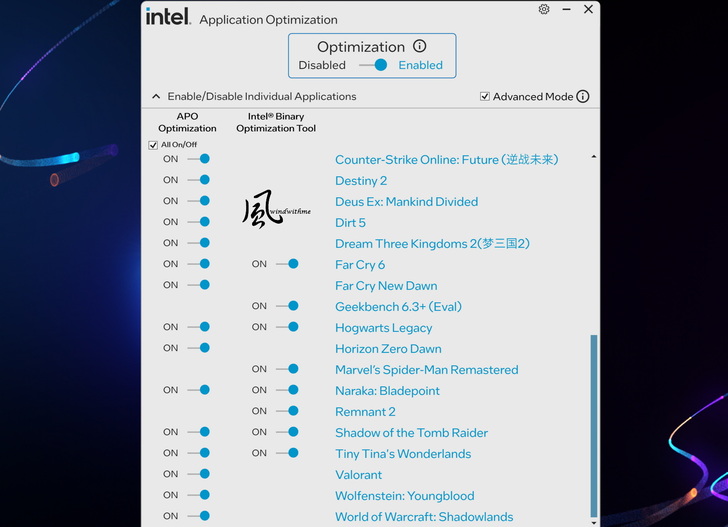This screenshot has width=728, height=527.
Task: Click the Intel logo
Action: tap(168, 16)
